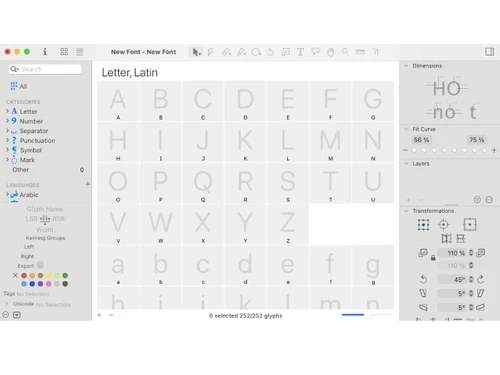This screenshot has width=500, height=375.
Task: Pick the Rotate tool in toolbar
Action: click(271, 52)
